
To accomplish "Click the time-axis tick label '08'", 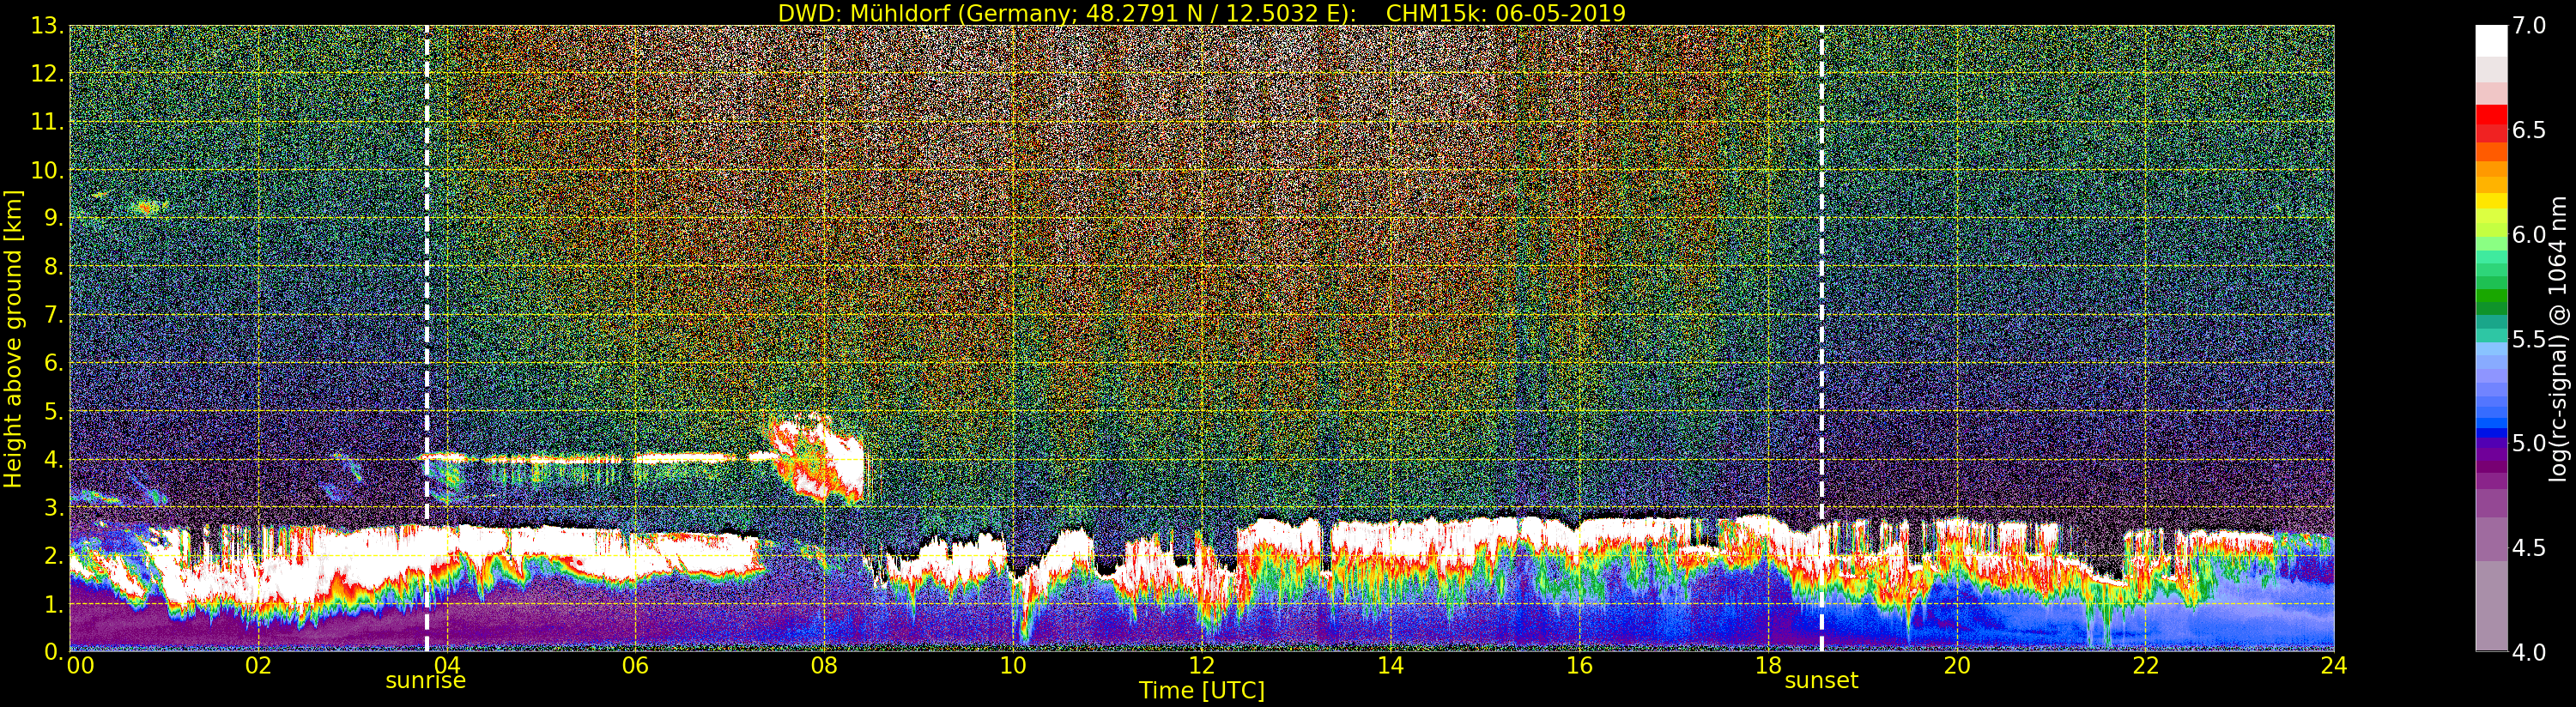I will pyautogui.click(x=824, y=666).
